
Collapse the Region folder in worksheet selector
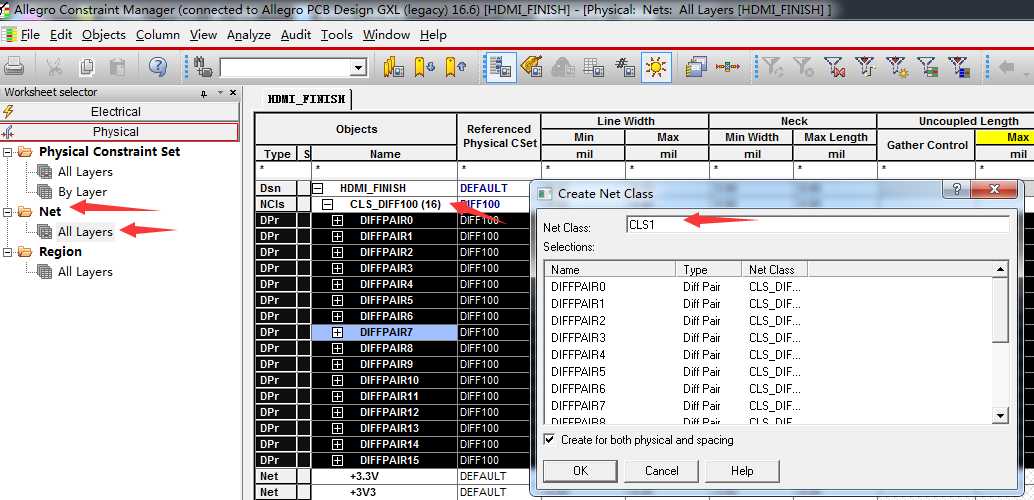[x=8, y=252]
